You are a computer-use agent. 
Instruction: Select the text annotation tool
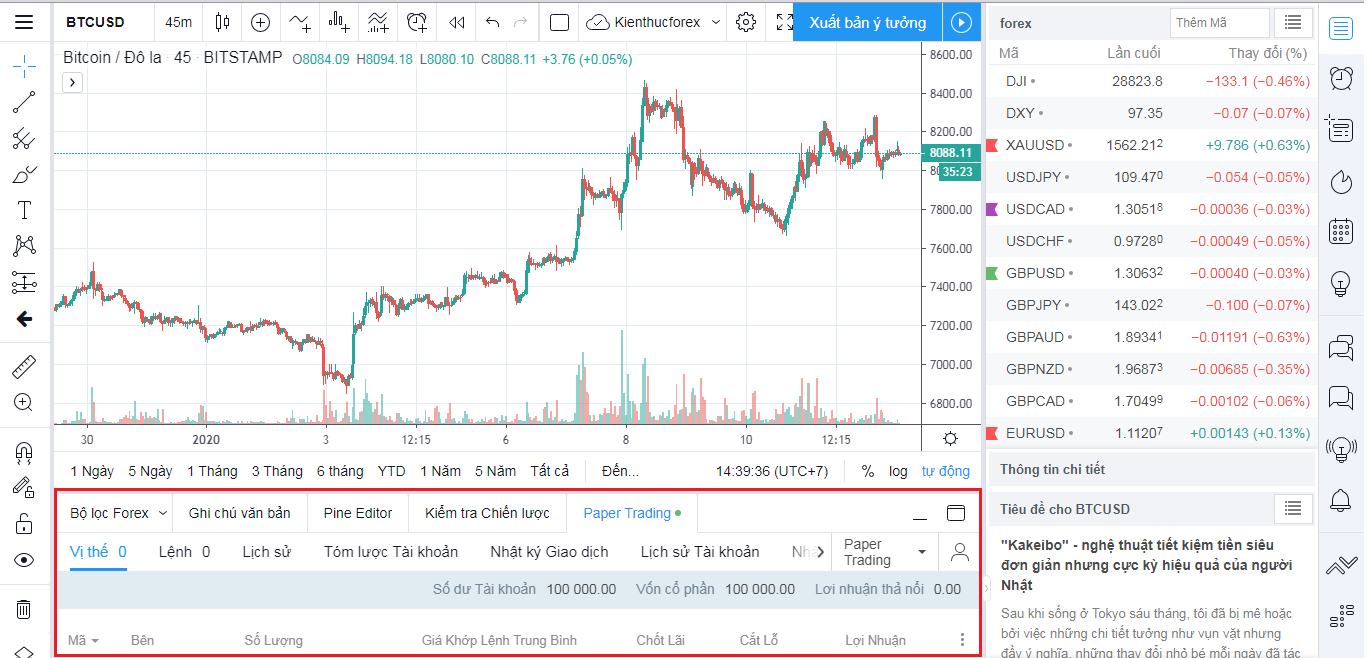pyautogui.click(x=24, y=210)
